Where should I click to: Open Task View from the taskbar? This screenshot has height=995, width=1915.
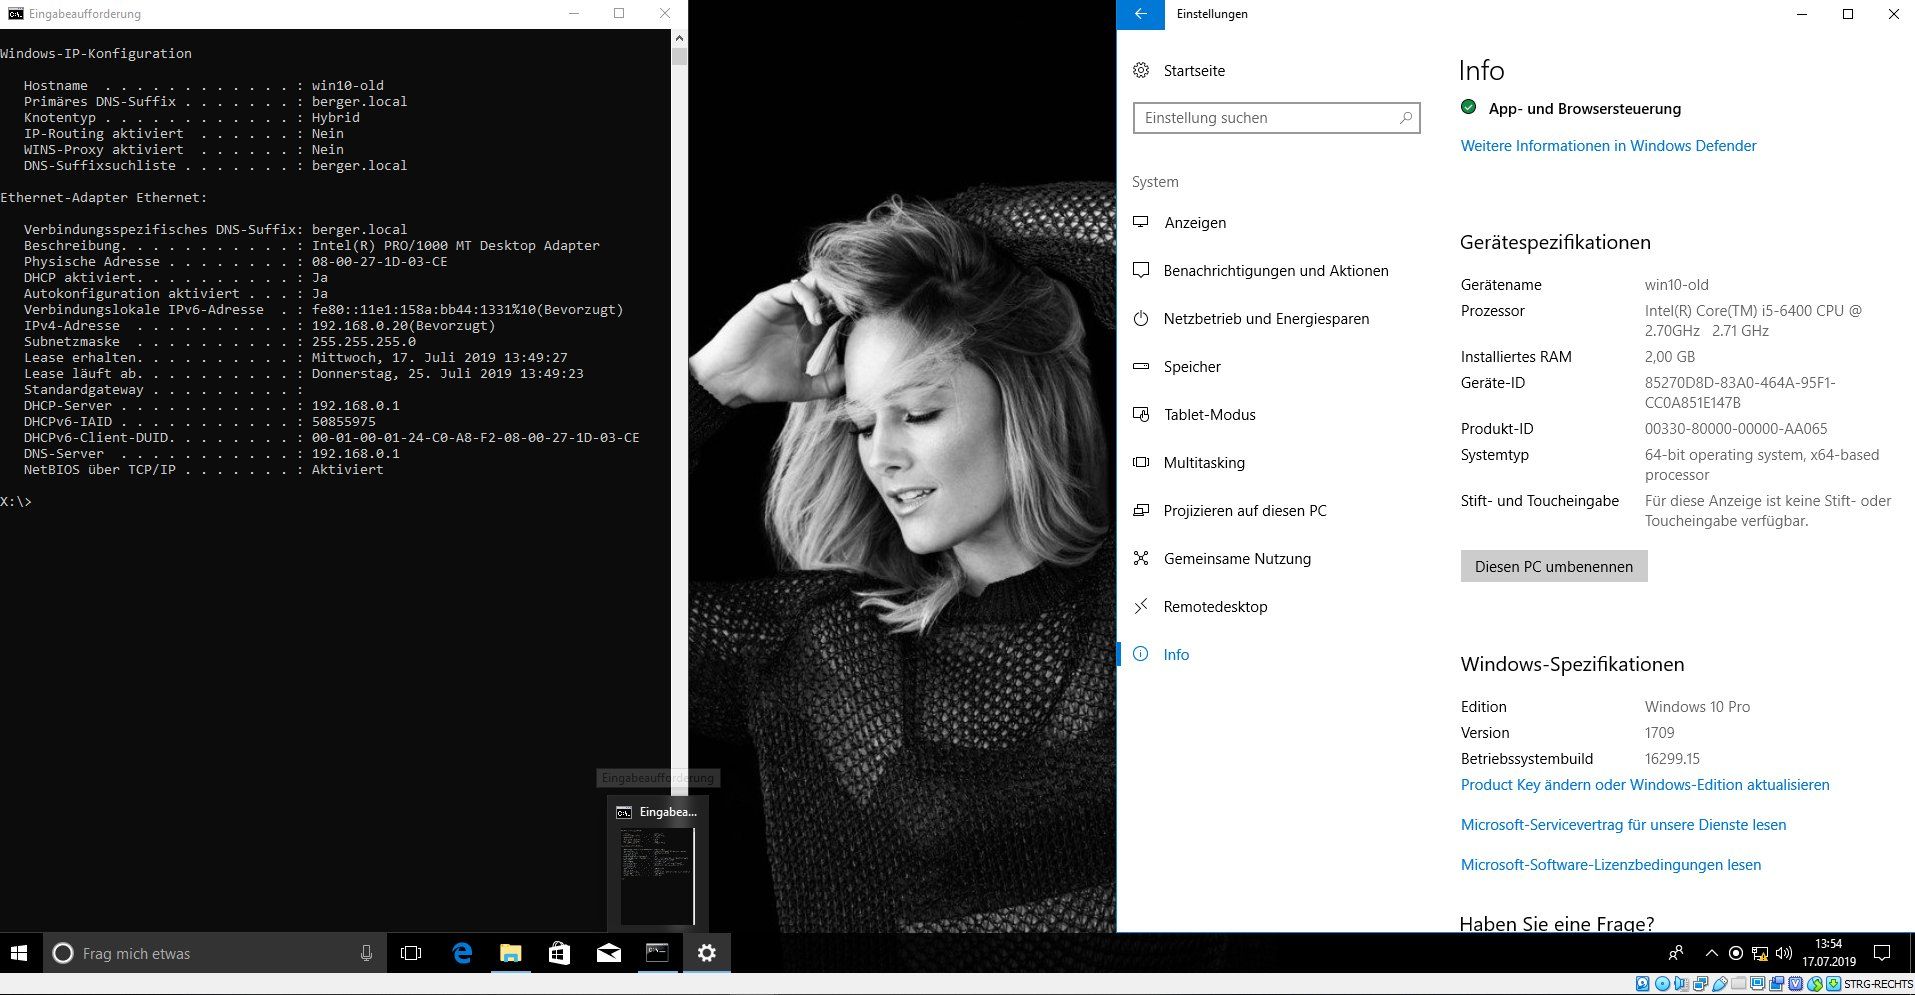(x=410, y=953)
